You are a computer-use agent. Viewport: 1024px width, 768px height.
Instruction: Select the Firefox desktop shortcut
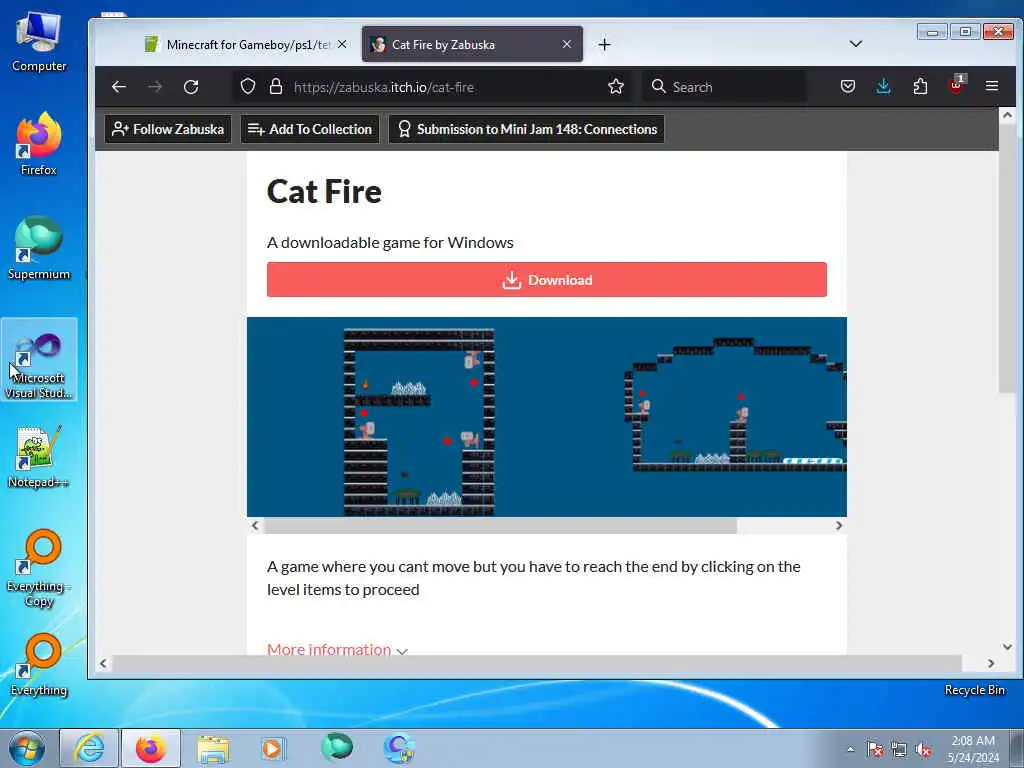[x=39, y=144]
